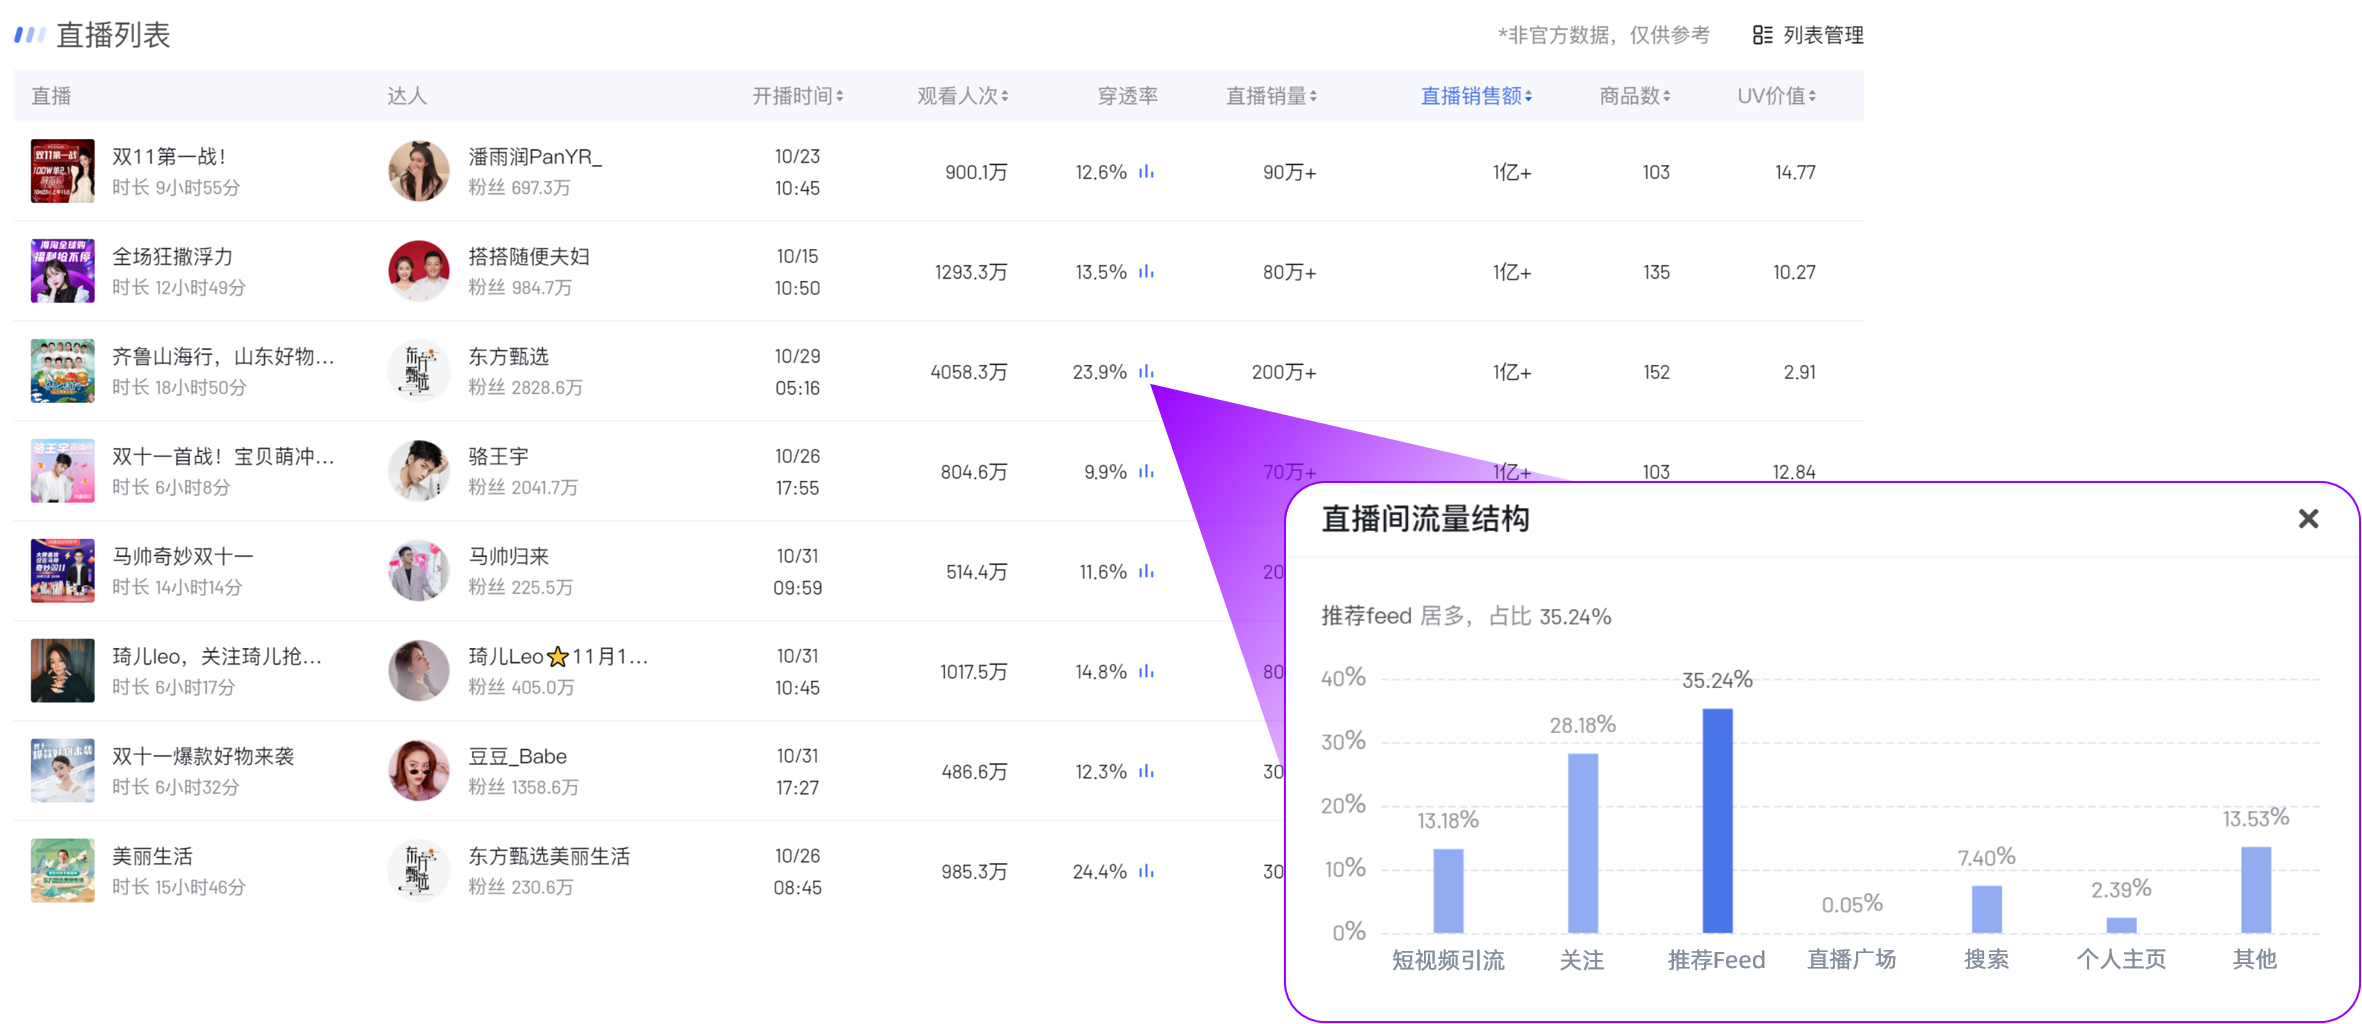Open 双十一爆款好物来袭 livestream thumbnail

pos(63,771)
